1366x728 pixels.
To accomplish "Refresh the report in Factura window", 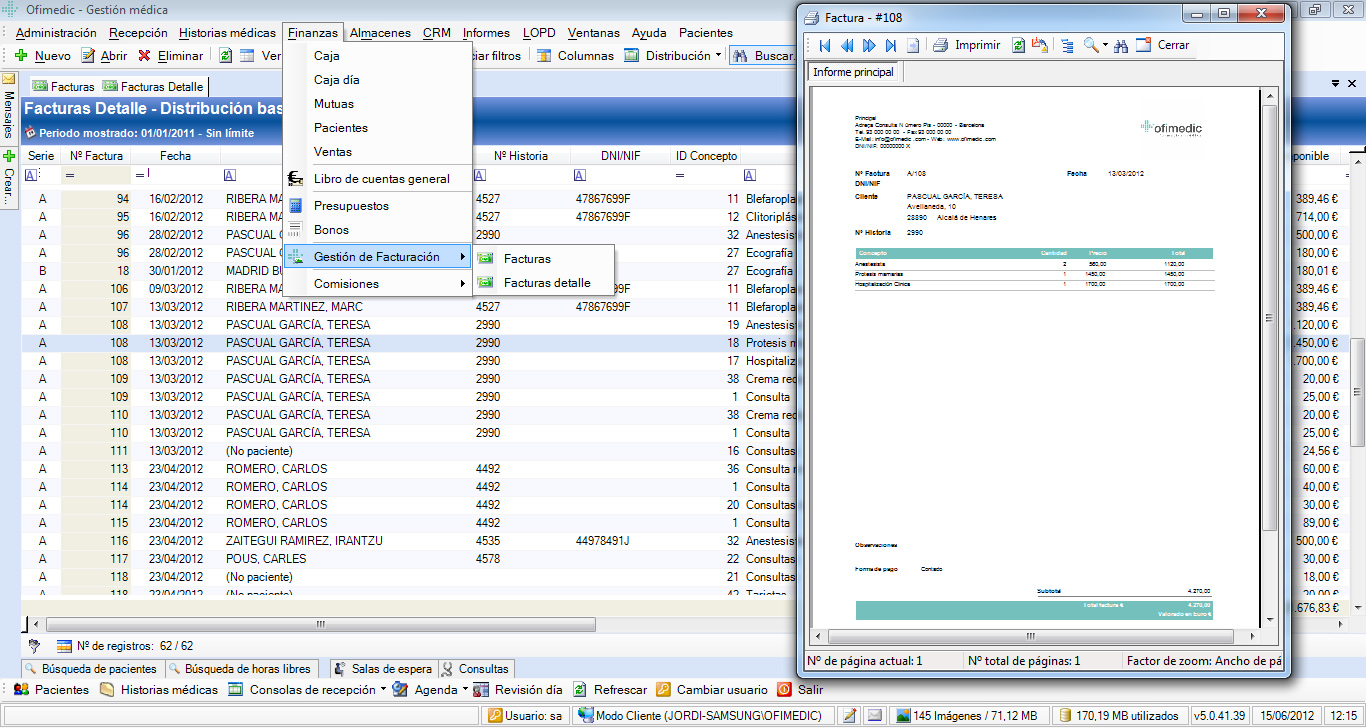I will [x=1018, y=45].
